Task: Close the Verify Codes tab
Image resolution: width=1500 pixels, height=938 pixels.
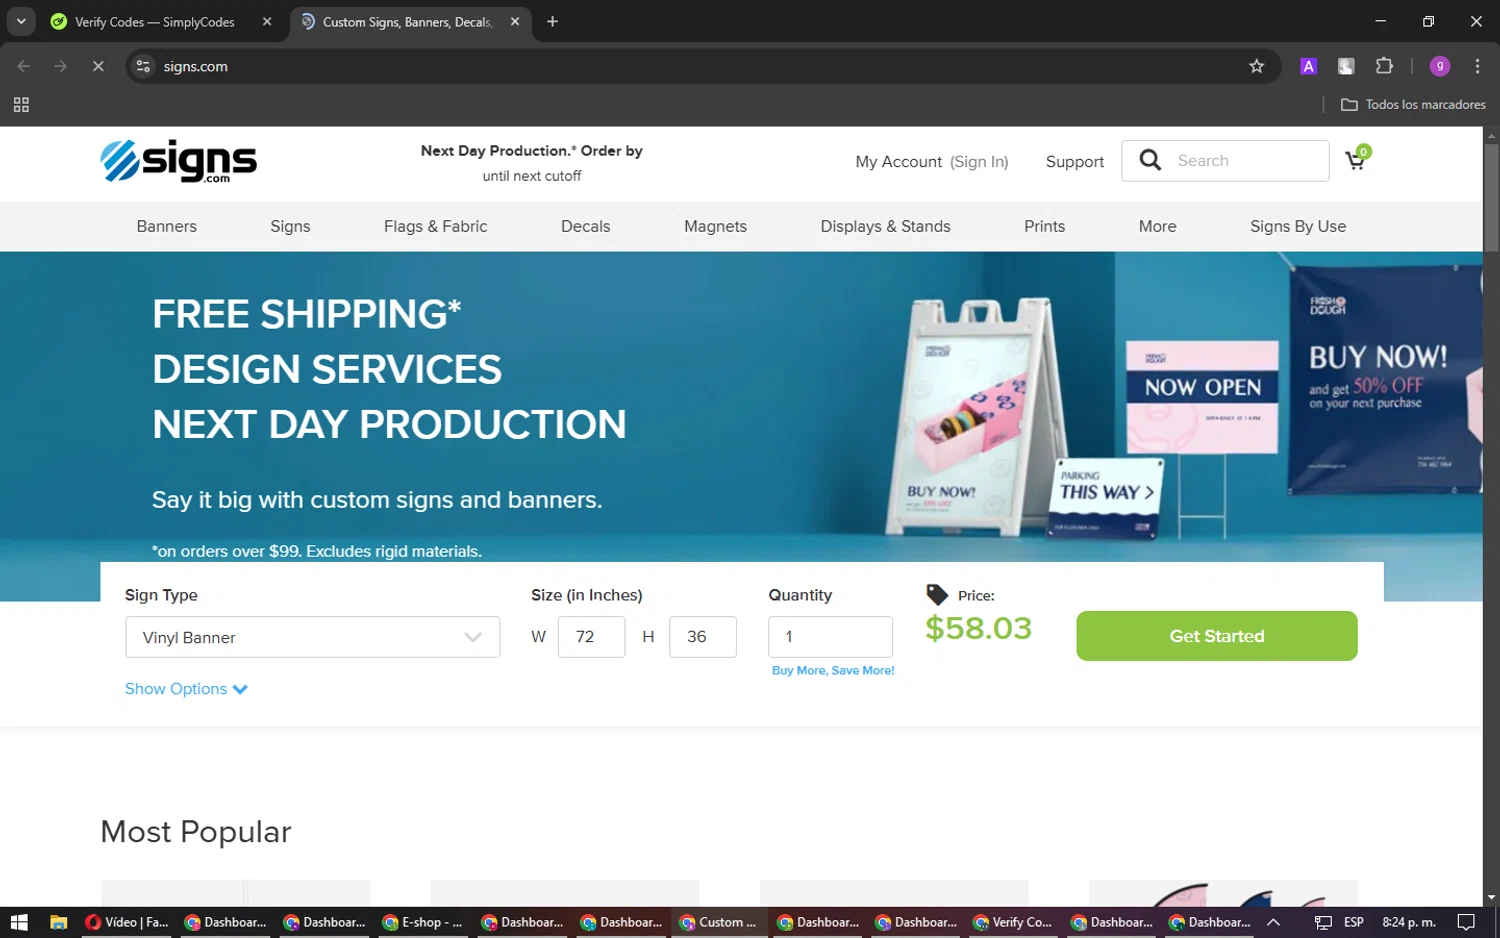Action: 267,21
